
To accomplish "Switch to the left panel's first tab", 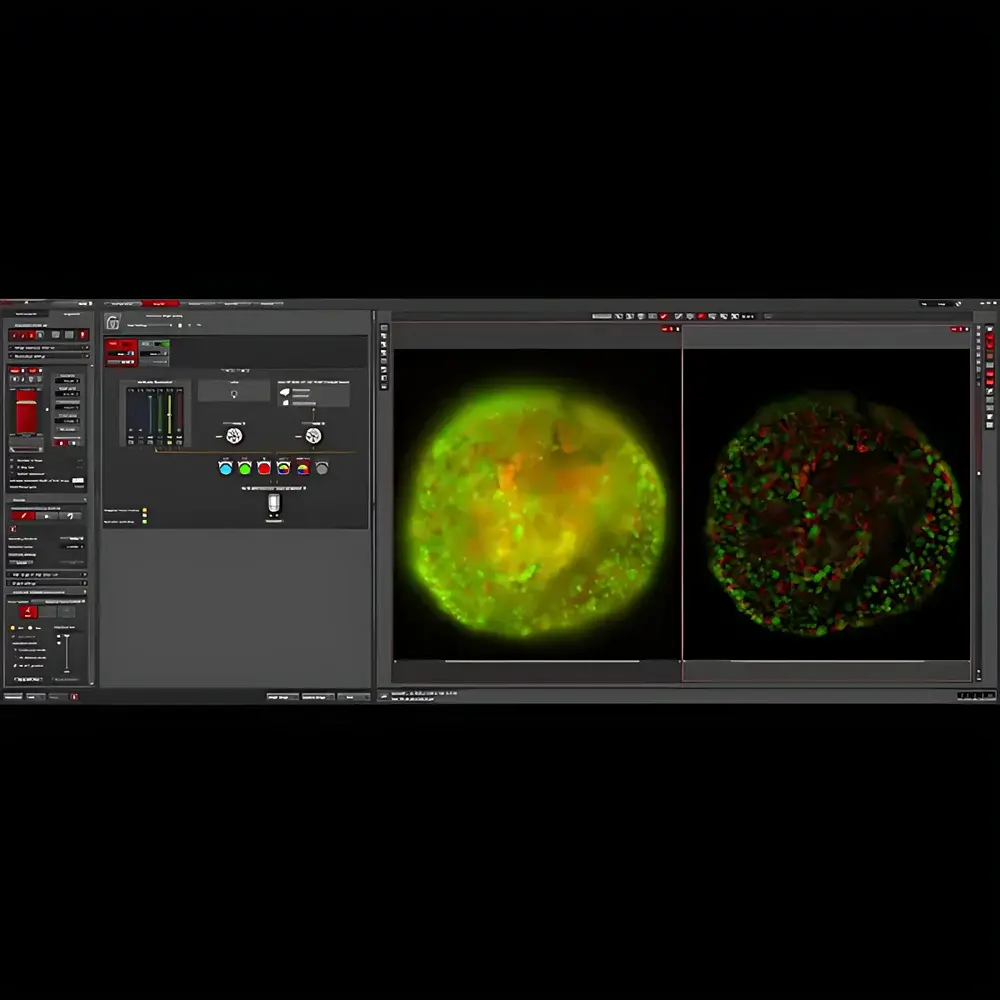I will tap(26, 314).
